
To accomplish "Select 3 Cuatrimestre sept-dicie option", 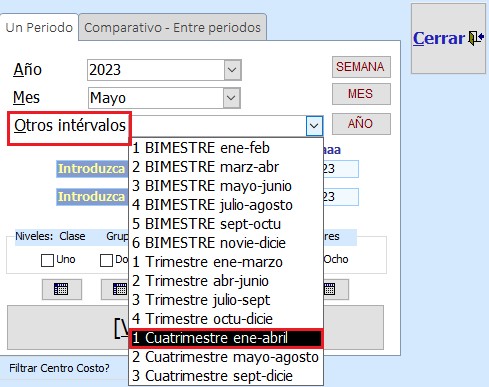I will point(226,376).
